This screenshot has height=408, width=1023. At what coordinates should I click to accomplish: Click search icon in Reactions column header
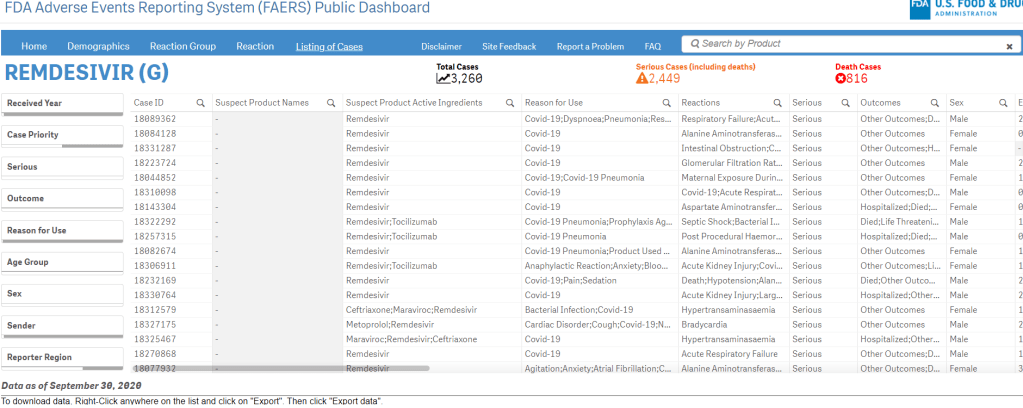[777, 103]
